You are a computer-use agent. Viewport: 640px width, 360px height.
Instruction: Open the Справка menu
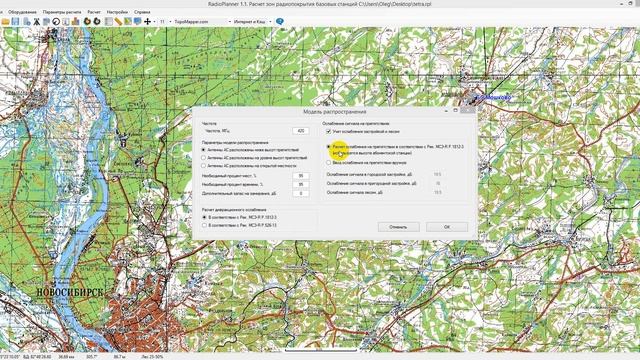tap(142, 12)
